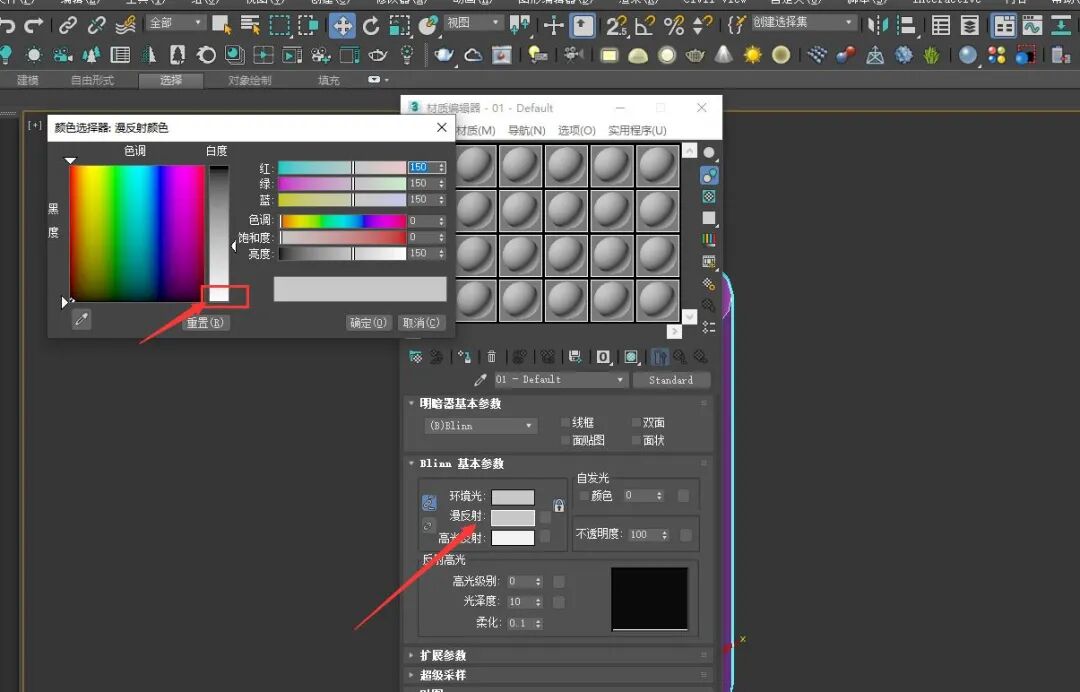This screenshot has height=692, width=1080.
Task: Enable the 线框 (Wire) checkbox
Action: [565, 422]
